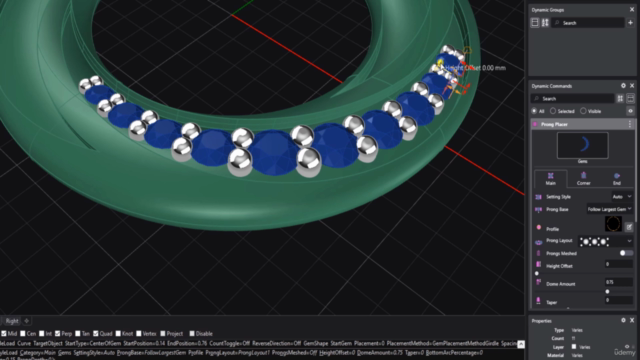Switch to the Corner tab
The width and height of the screenshot is (640, 360).
pos(583,179)
